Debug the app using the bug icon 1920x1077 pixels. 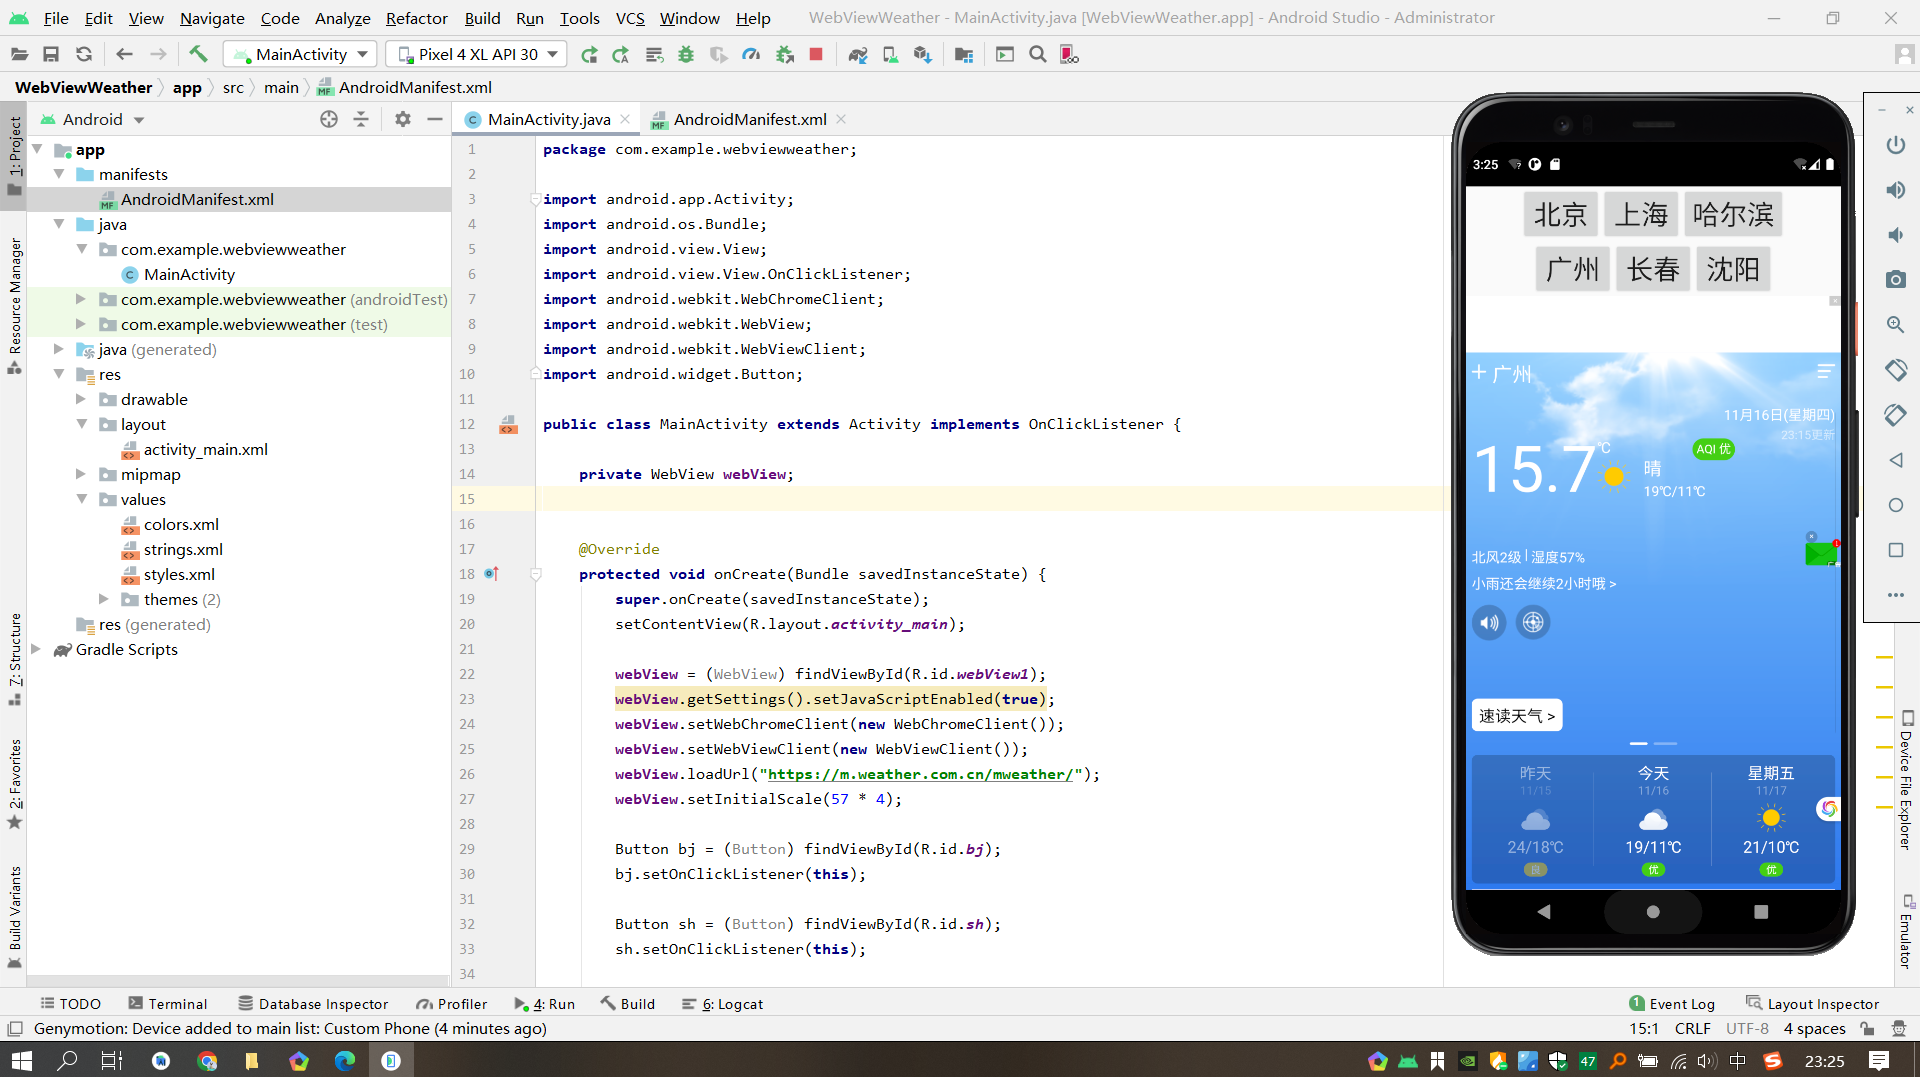tap(686, 54)
